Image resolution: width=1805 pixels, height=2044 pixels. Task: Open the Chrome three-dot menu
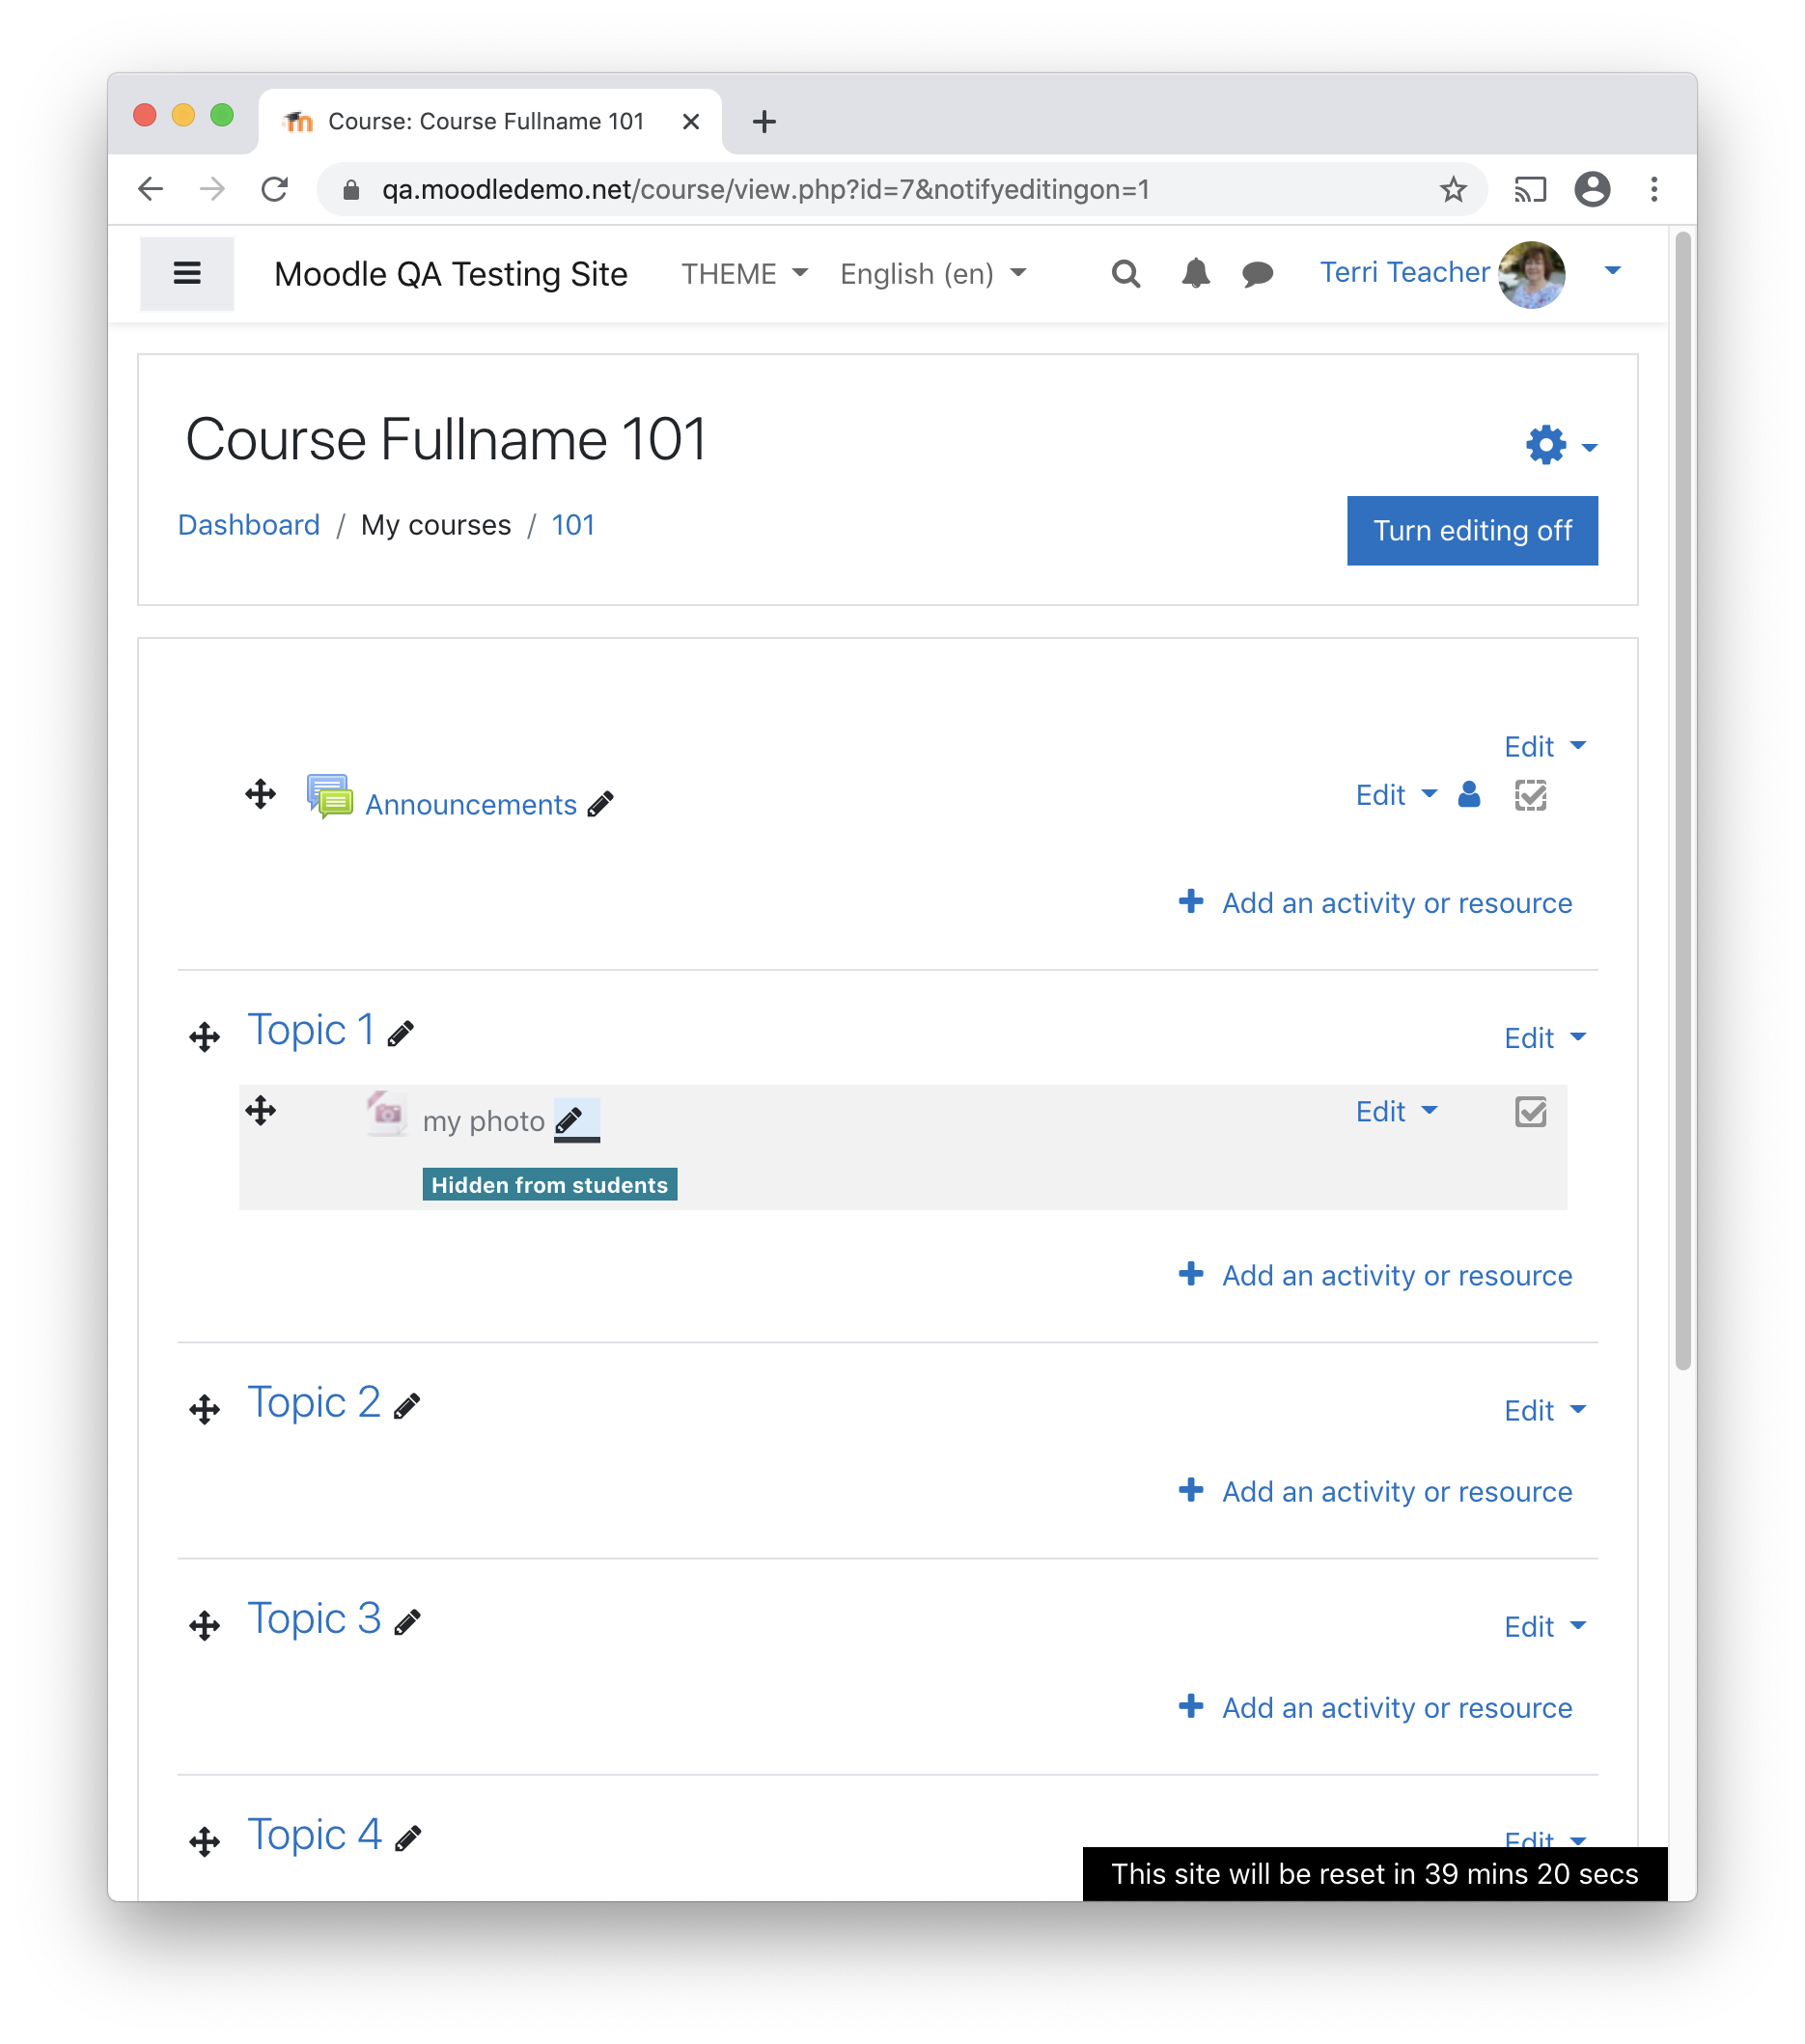point(1654,189)
